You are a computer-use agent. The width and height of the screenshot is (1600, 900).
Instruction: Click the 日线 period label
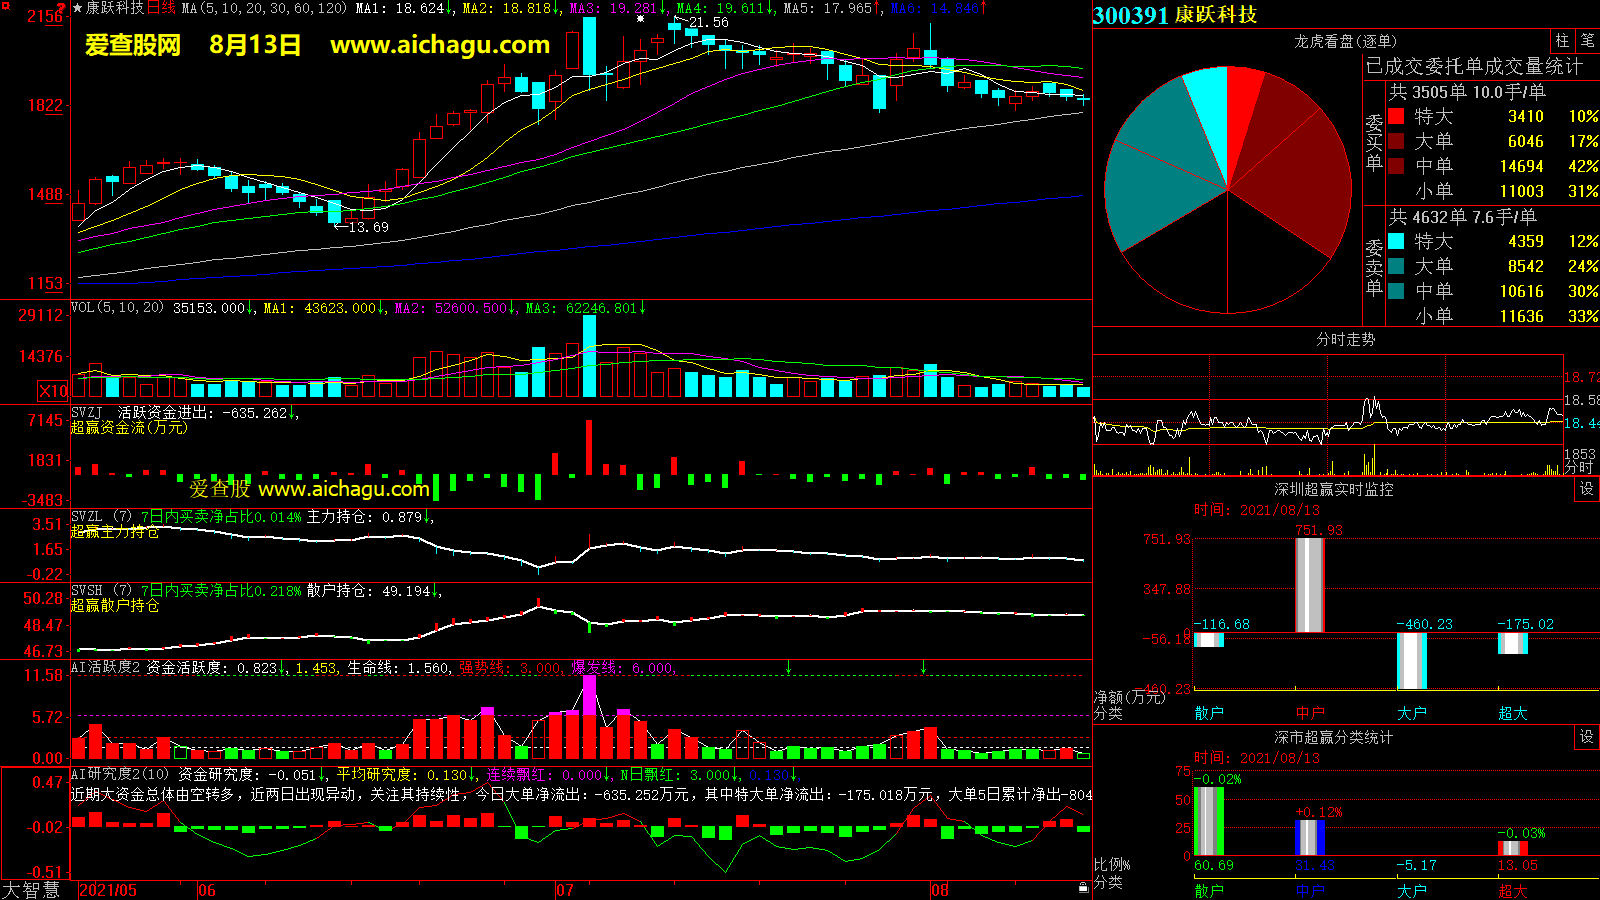coord(161,8)
